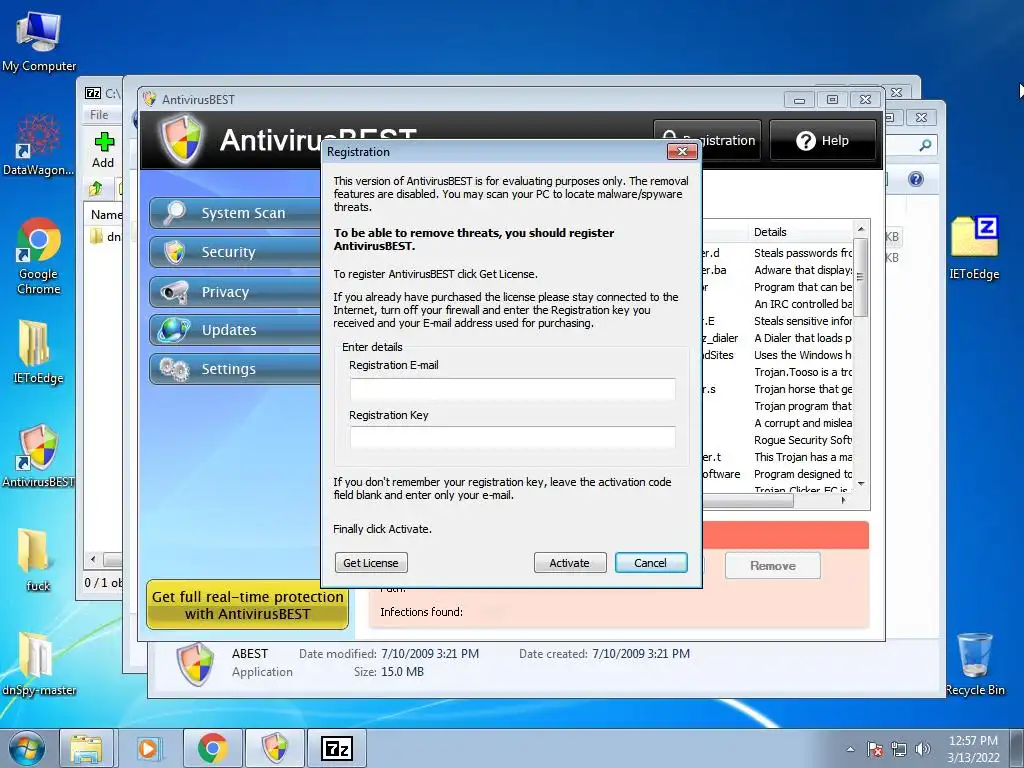Screen dimensions: 1024x768
Task: Launch Google Chrome desktop shortcut
Action: click(39, 255)
